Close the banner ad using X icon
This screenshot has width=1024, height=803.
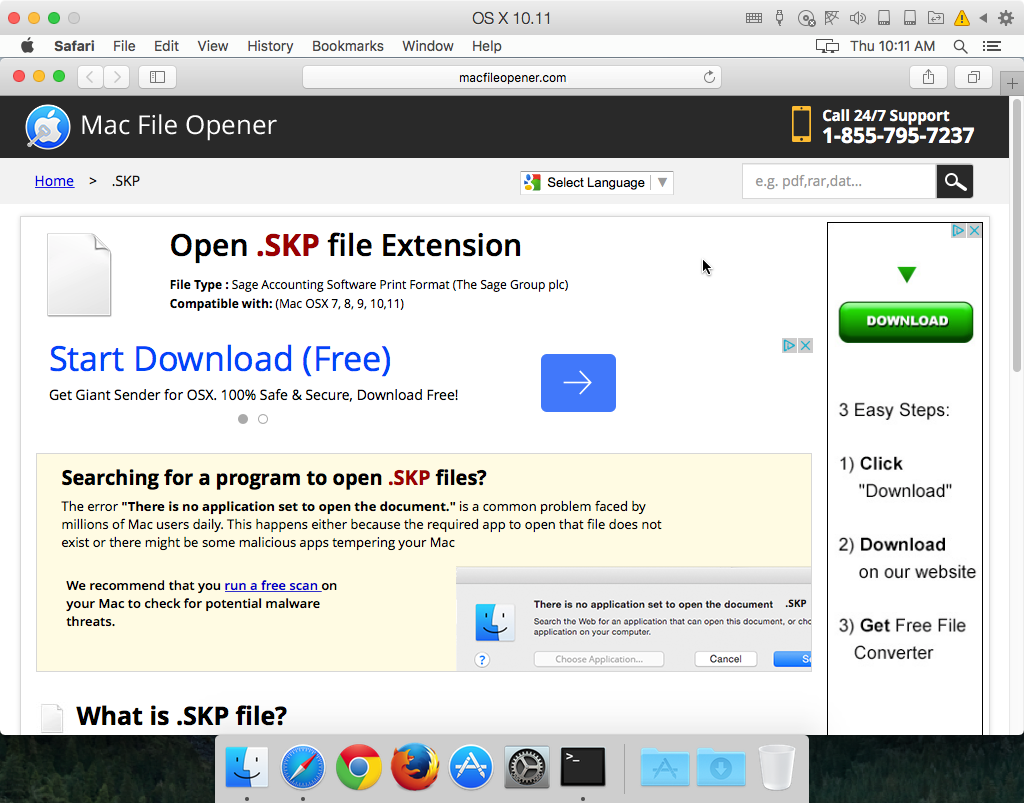pyautogui.click(x=805, y=346)
